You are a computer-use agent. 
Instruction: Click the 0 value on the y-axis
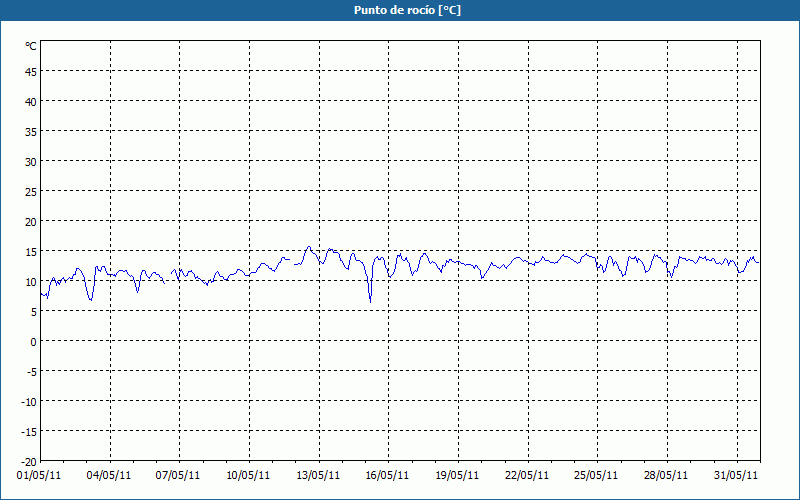tap(34, 342)
